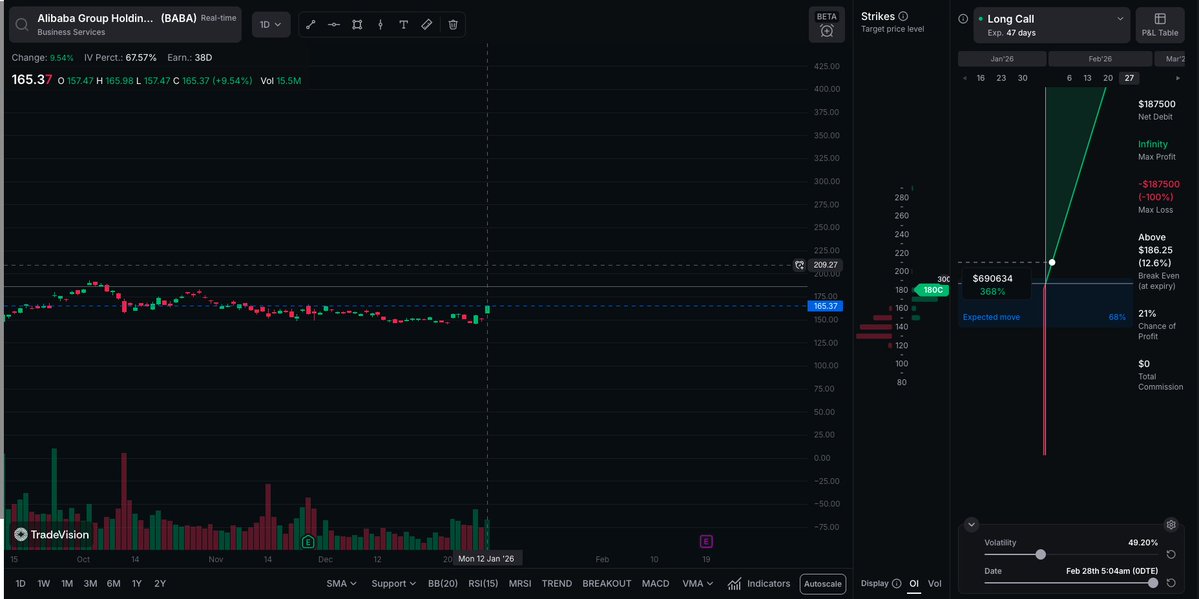
Task: Click the 165.37 current price label
Action: tap(824, 306)
